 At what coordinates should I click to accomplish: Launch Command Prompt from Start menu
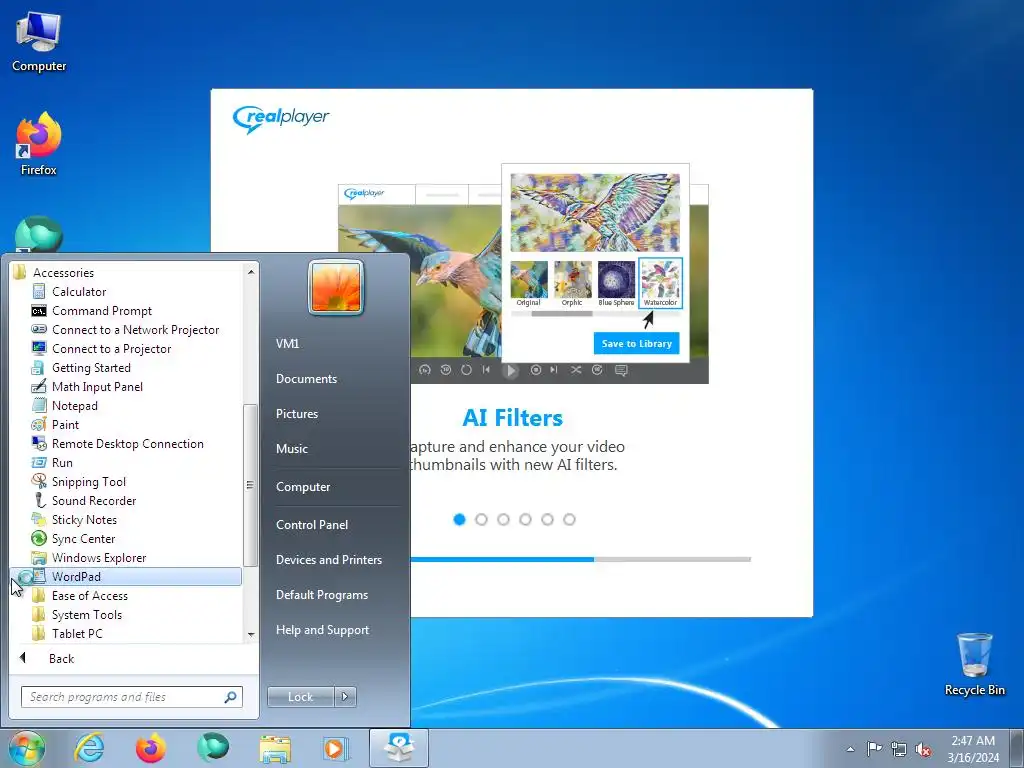click(x=101, y=310)
